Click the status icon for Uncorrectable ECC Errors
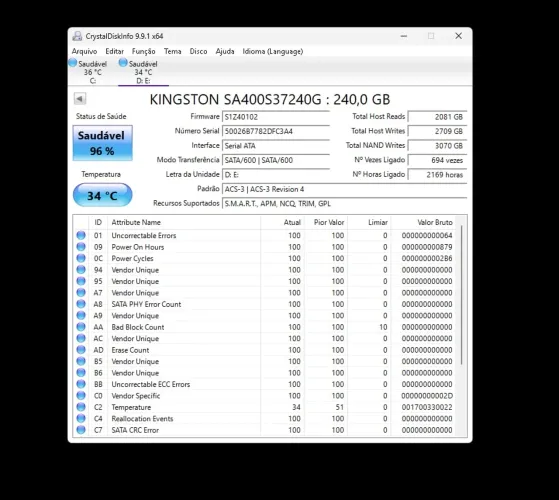This screenshot has height=500, width=559. [x=81, y=384]
